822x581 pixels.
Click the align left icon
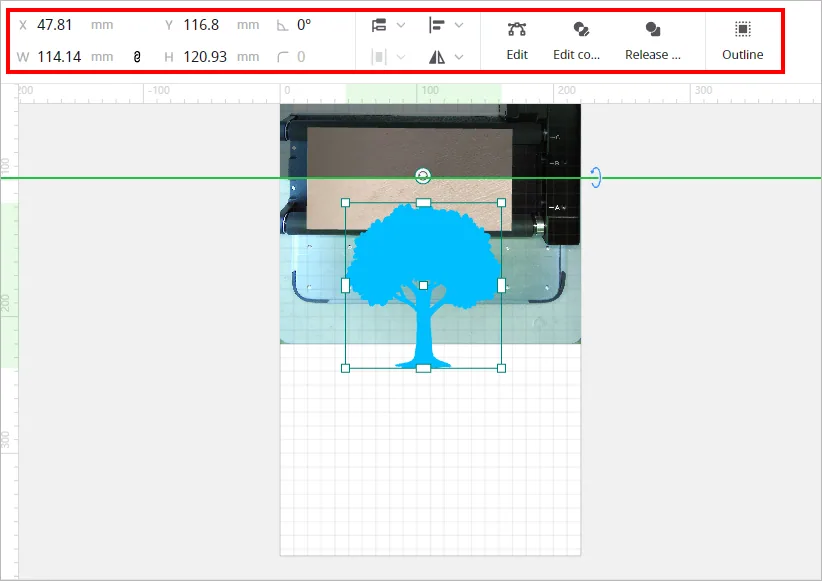[x=437, y=25]
